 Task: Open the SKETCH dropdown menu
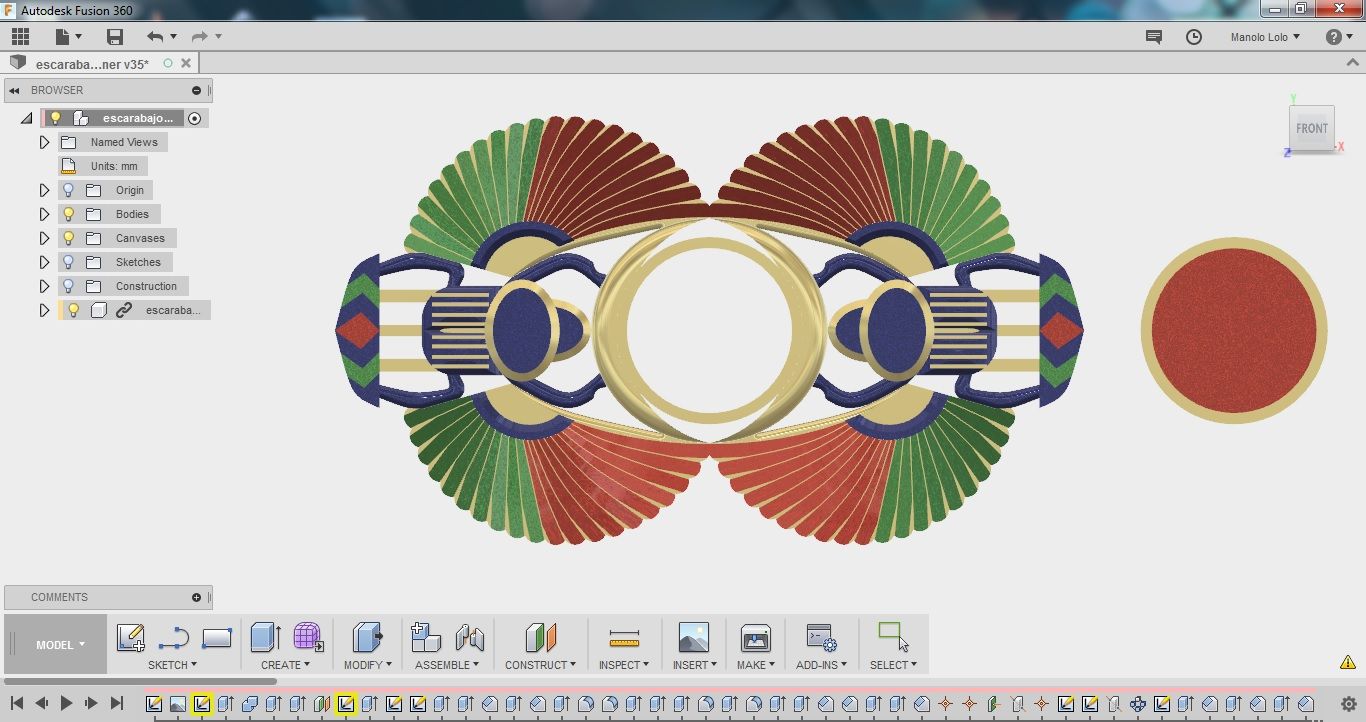pos(171,664)
